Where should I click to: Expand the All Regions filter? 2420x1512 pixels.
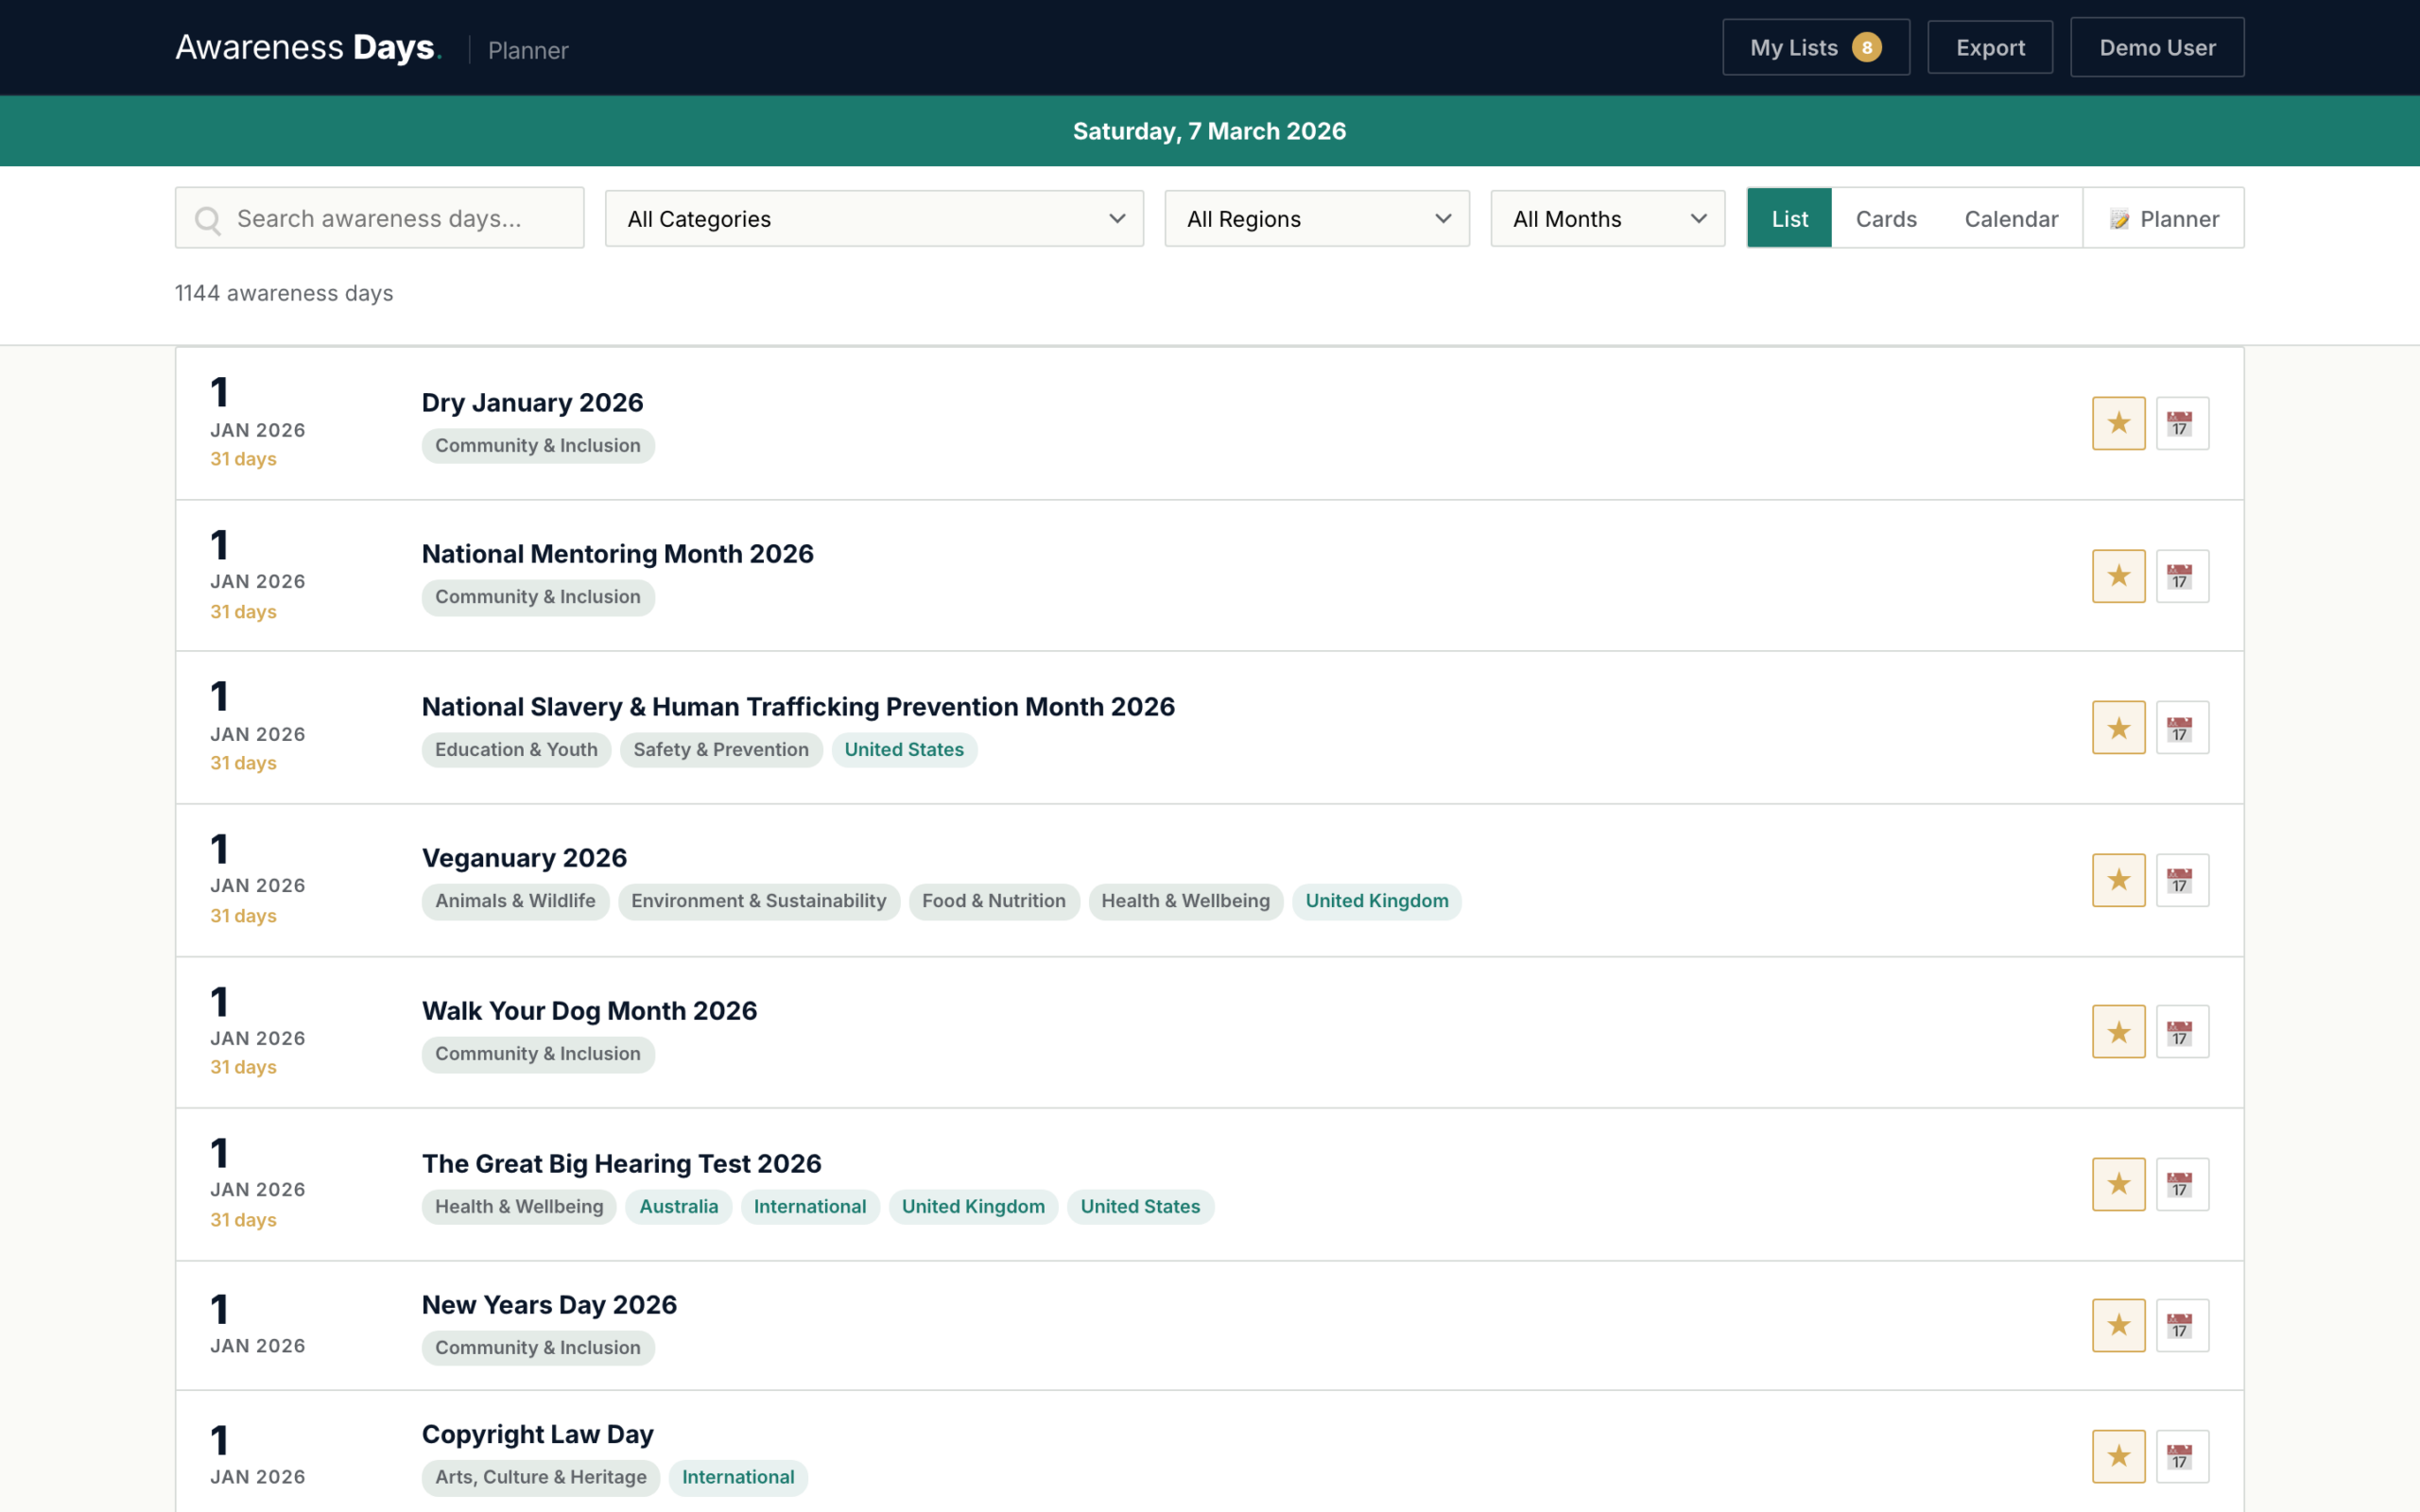tap(1316, 219)
